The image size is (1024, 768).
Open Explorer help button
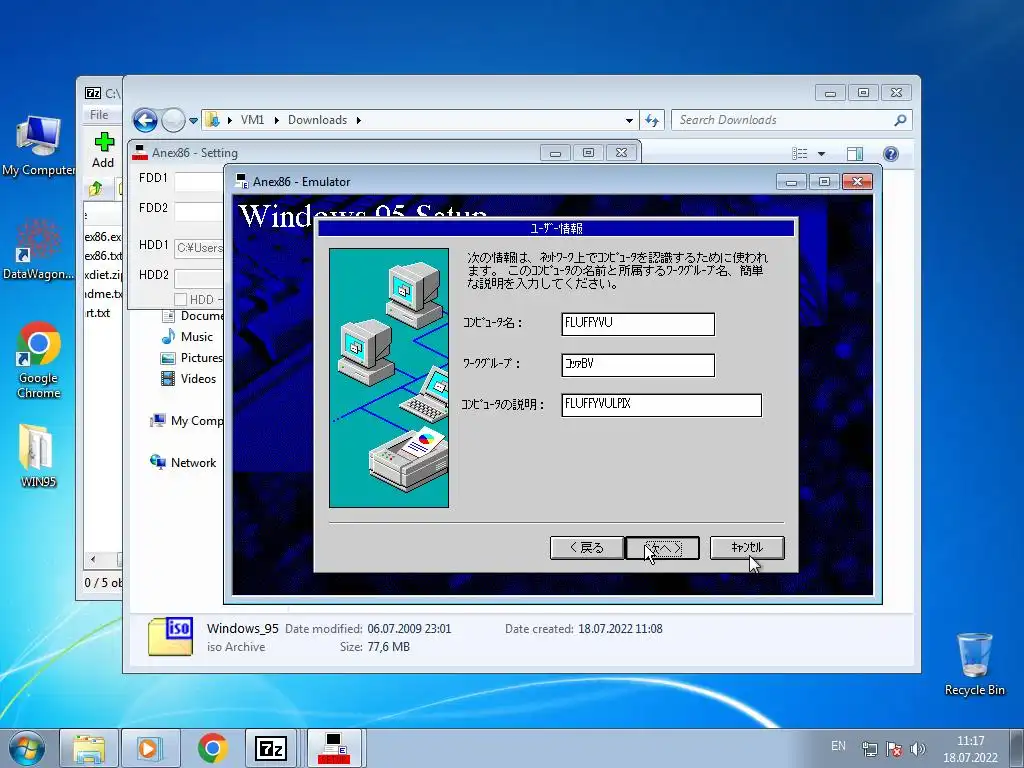click(x=890, y=153)
